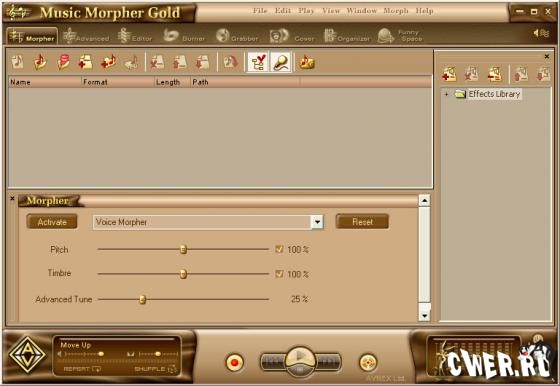Move file down with the down-arrow document icon
This screenshot has width=560, height=386.
pyautogui.click(x=202, y=62)
